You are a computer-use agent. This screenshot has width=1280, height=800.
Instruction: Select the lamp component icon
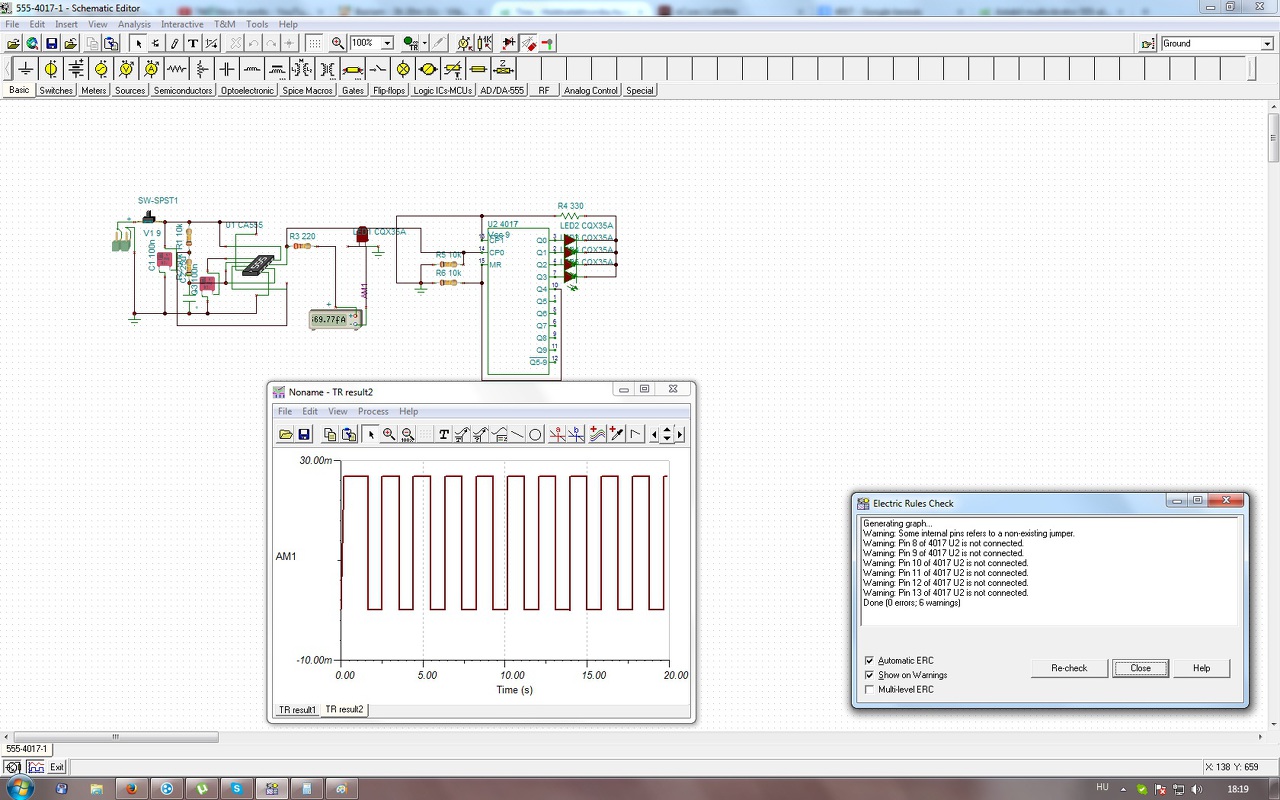[403, 69]
